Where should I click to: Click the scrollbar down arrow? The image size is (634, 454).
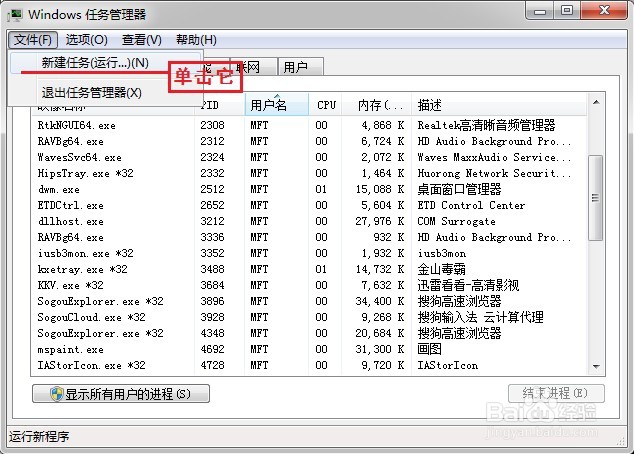[596, 366]
